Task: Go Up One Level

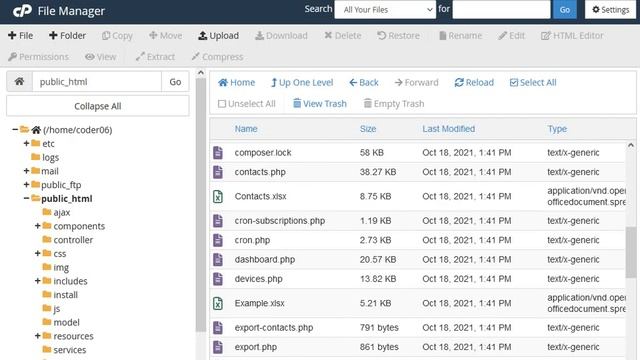Action: (x=302, y=82)
